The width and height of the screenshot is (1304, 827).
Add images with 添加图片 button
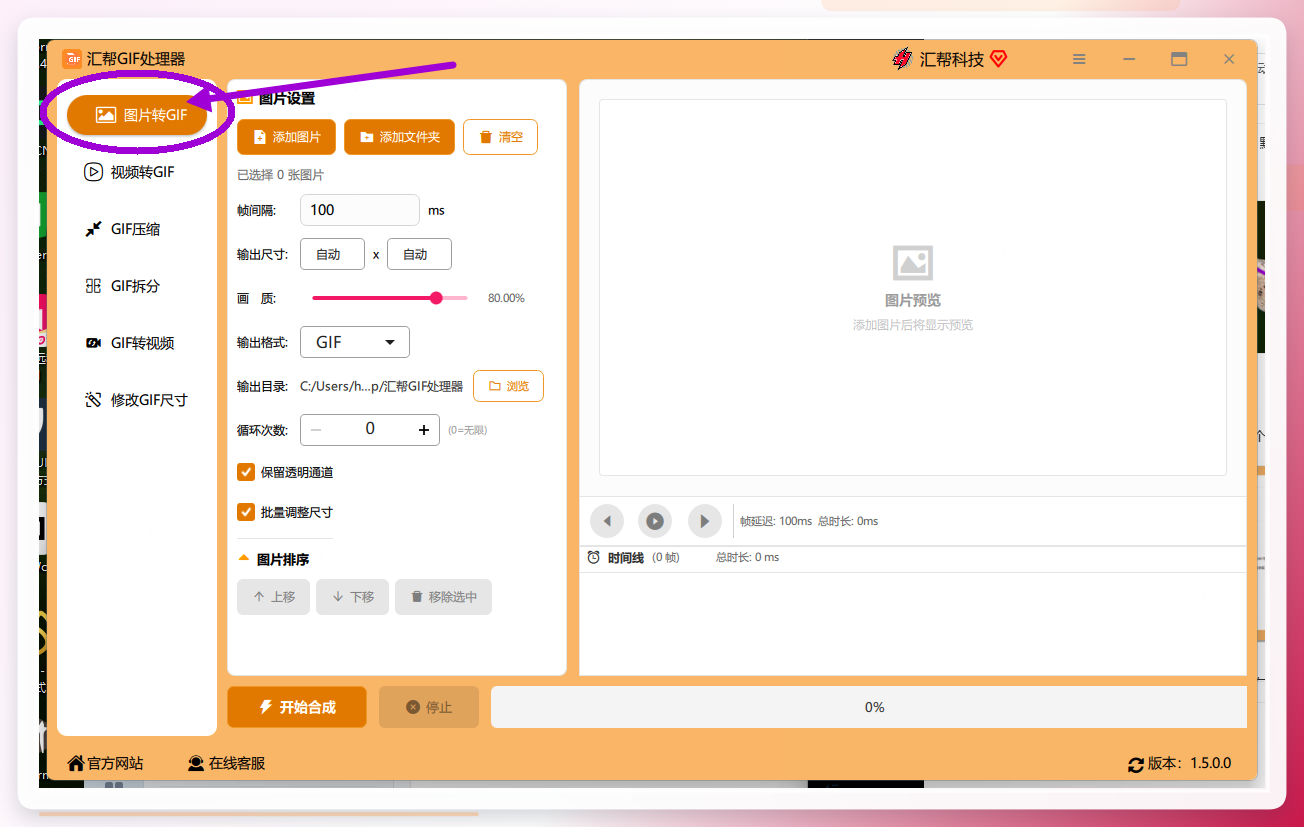click(x=287, y=137)
